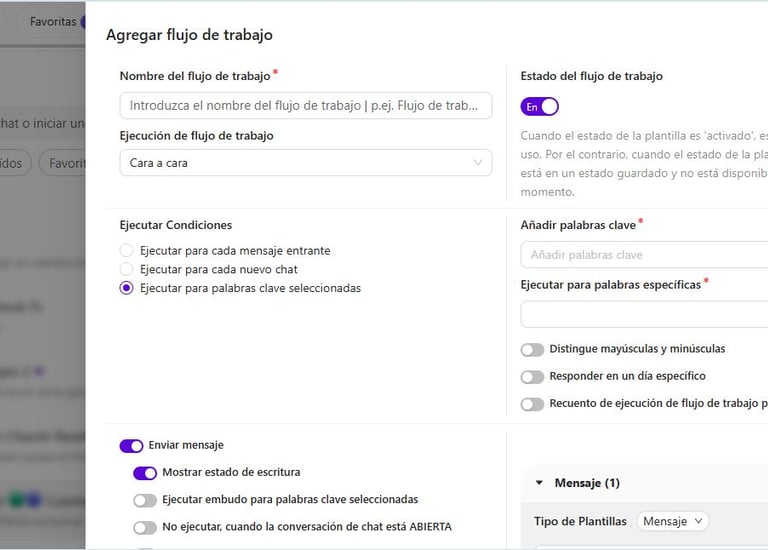Open Tipo de Plantillas Mensaje dropdown
Viewport: 768px width, 550px height.
(x=674, y=521)
